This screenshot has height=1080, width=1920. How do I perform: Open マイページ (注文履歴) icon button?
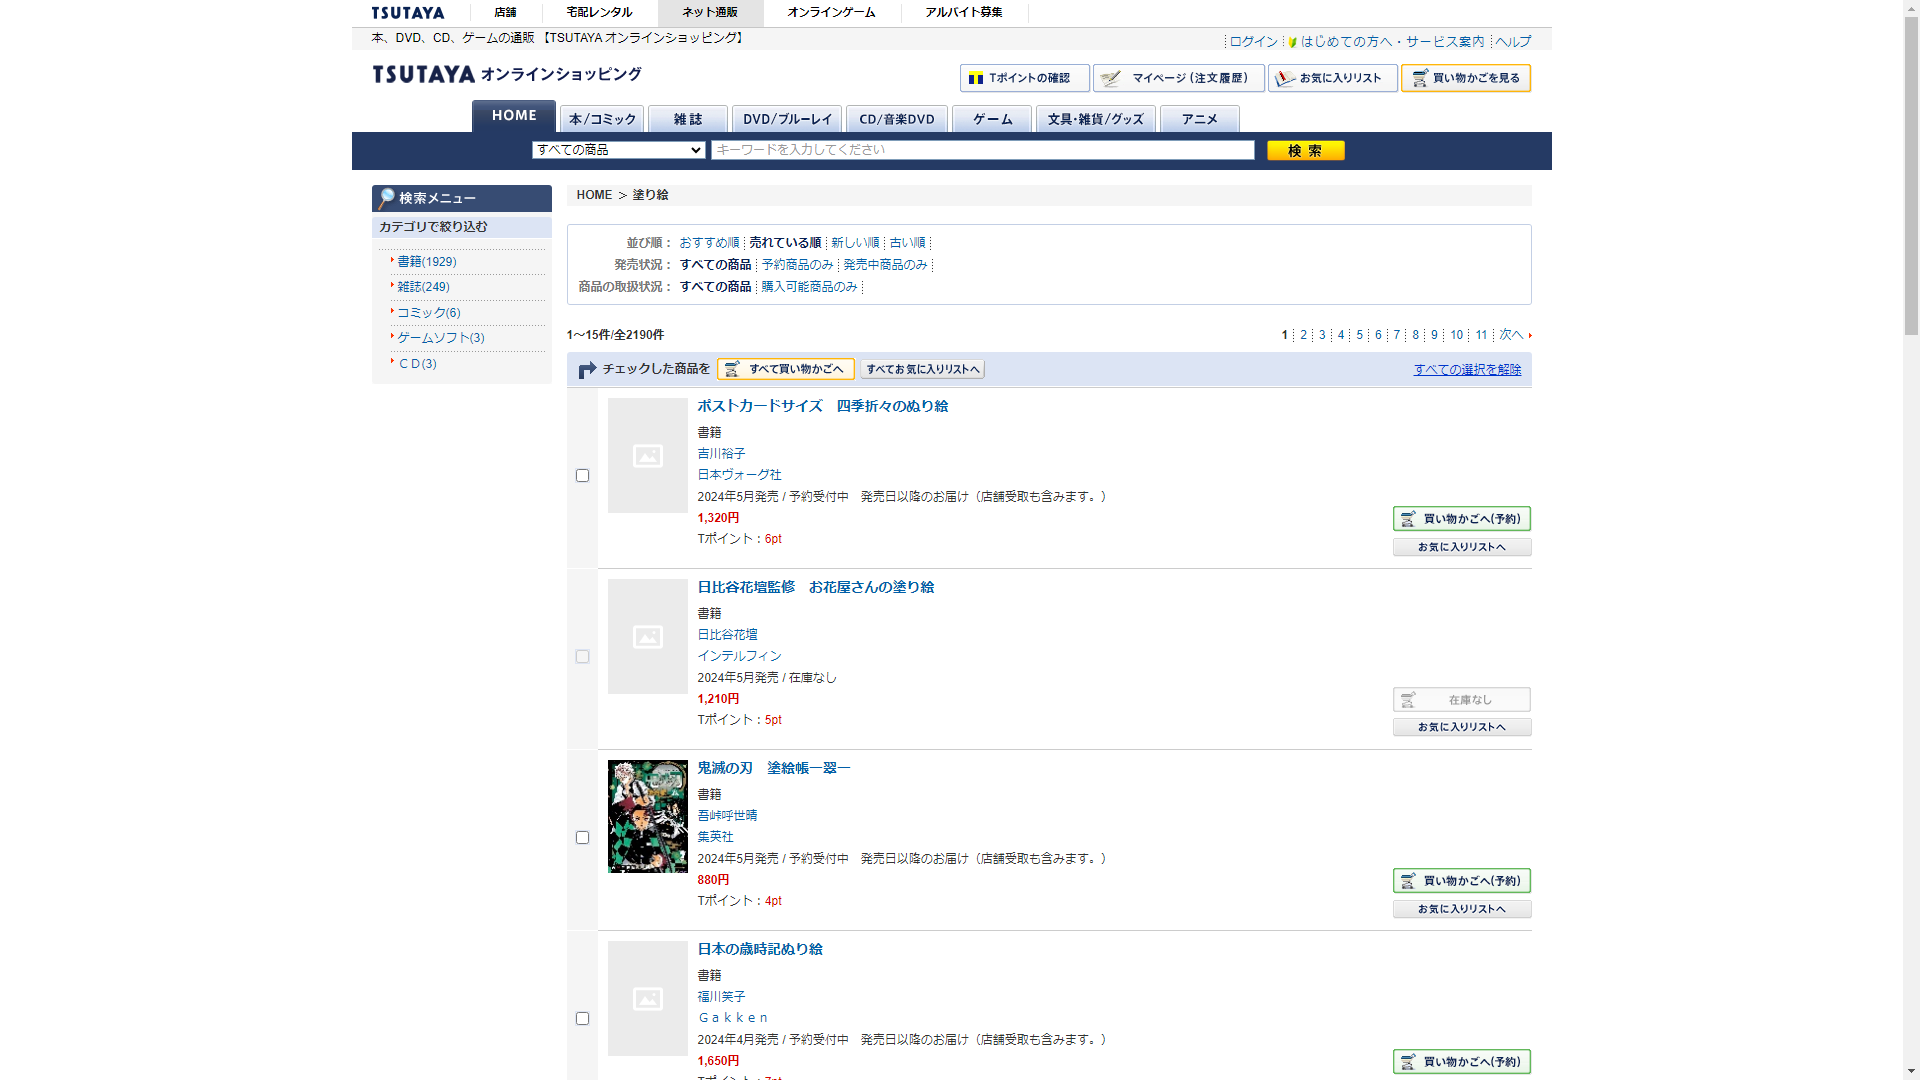click(x=1178, y=78)
